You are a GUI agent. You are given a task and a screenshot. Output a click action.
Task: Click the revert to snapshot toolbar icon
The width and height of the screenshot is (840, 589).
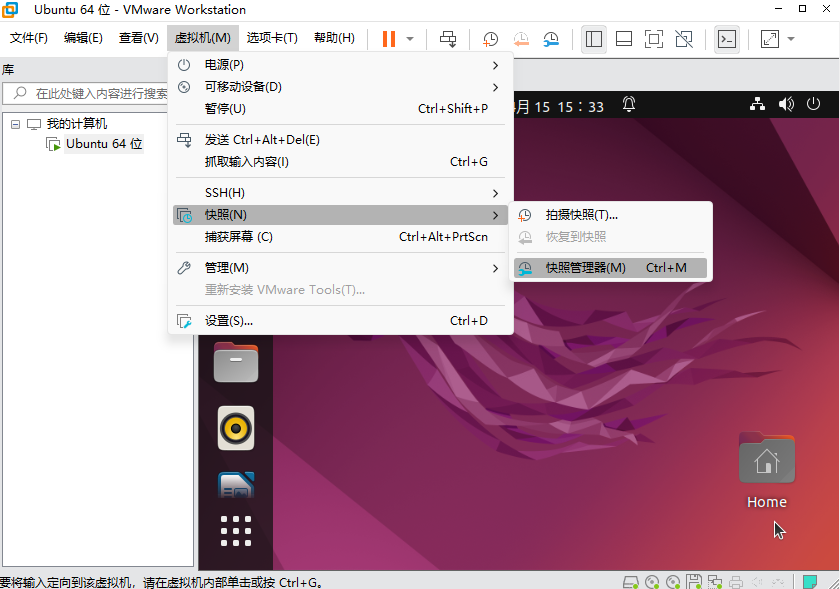521,39
